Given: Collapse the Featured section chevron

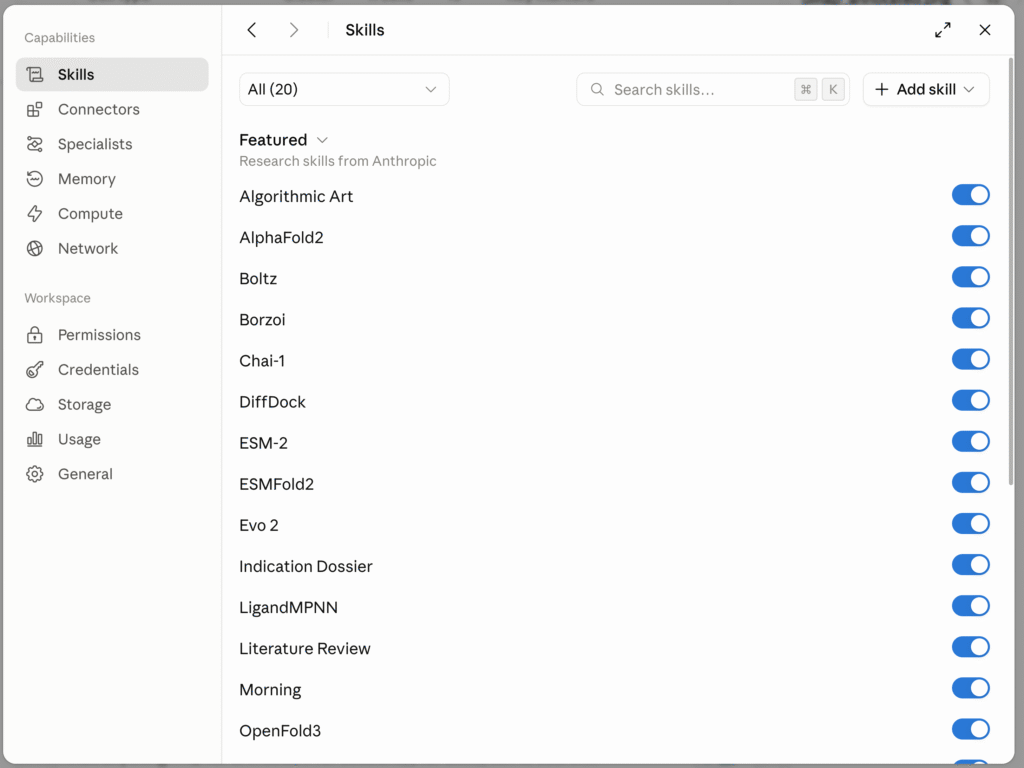Looking at the screenshot, I should (x=322, y=140).
